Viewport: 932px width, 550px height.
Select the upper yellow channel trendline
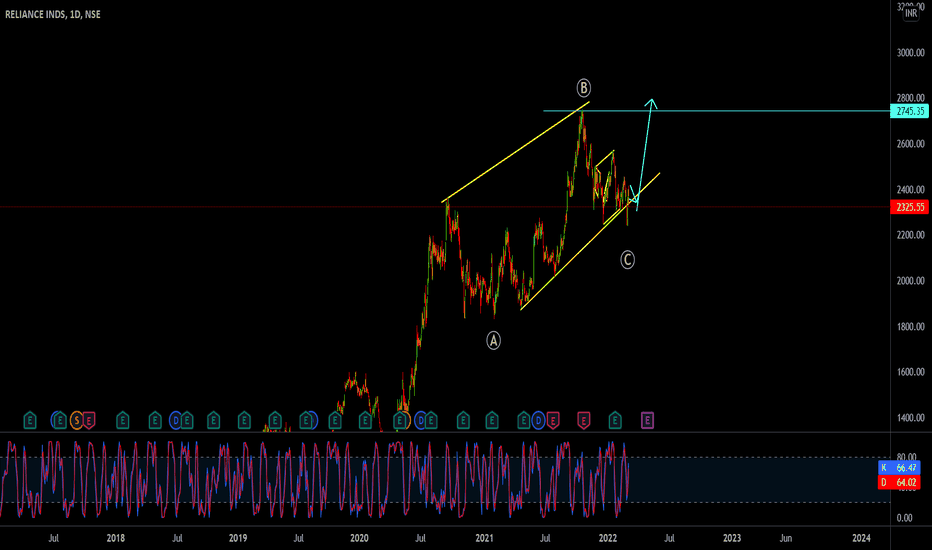click(x=515, y=152)
